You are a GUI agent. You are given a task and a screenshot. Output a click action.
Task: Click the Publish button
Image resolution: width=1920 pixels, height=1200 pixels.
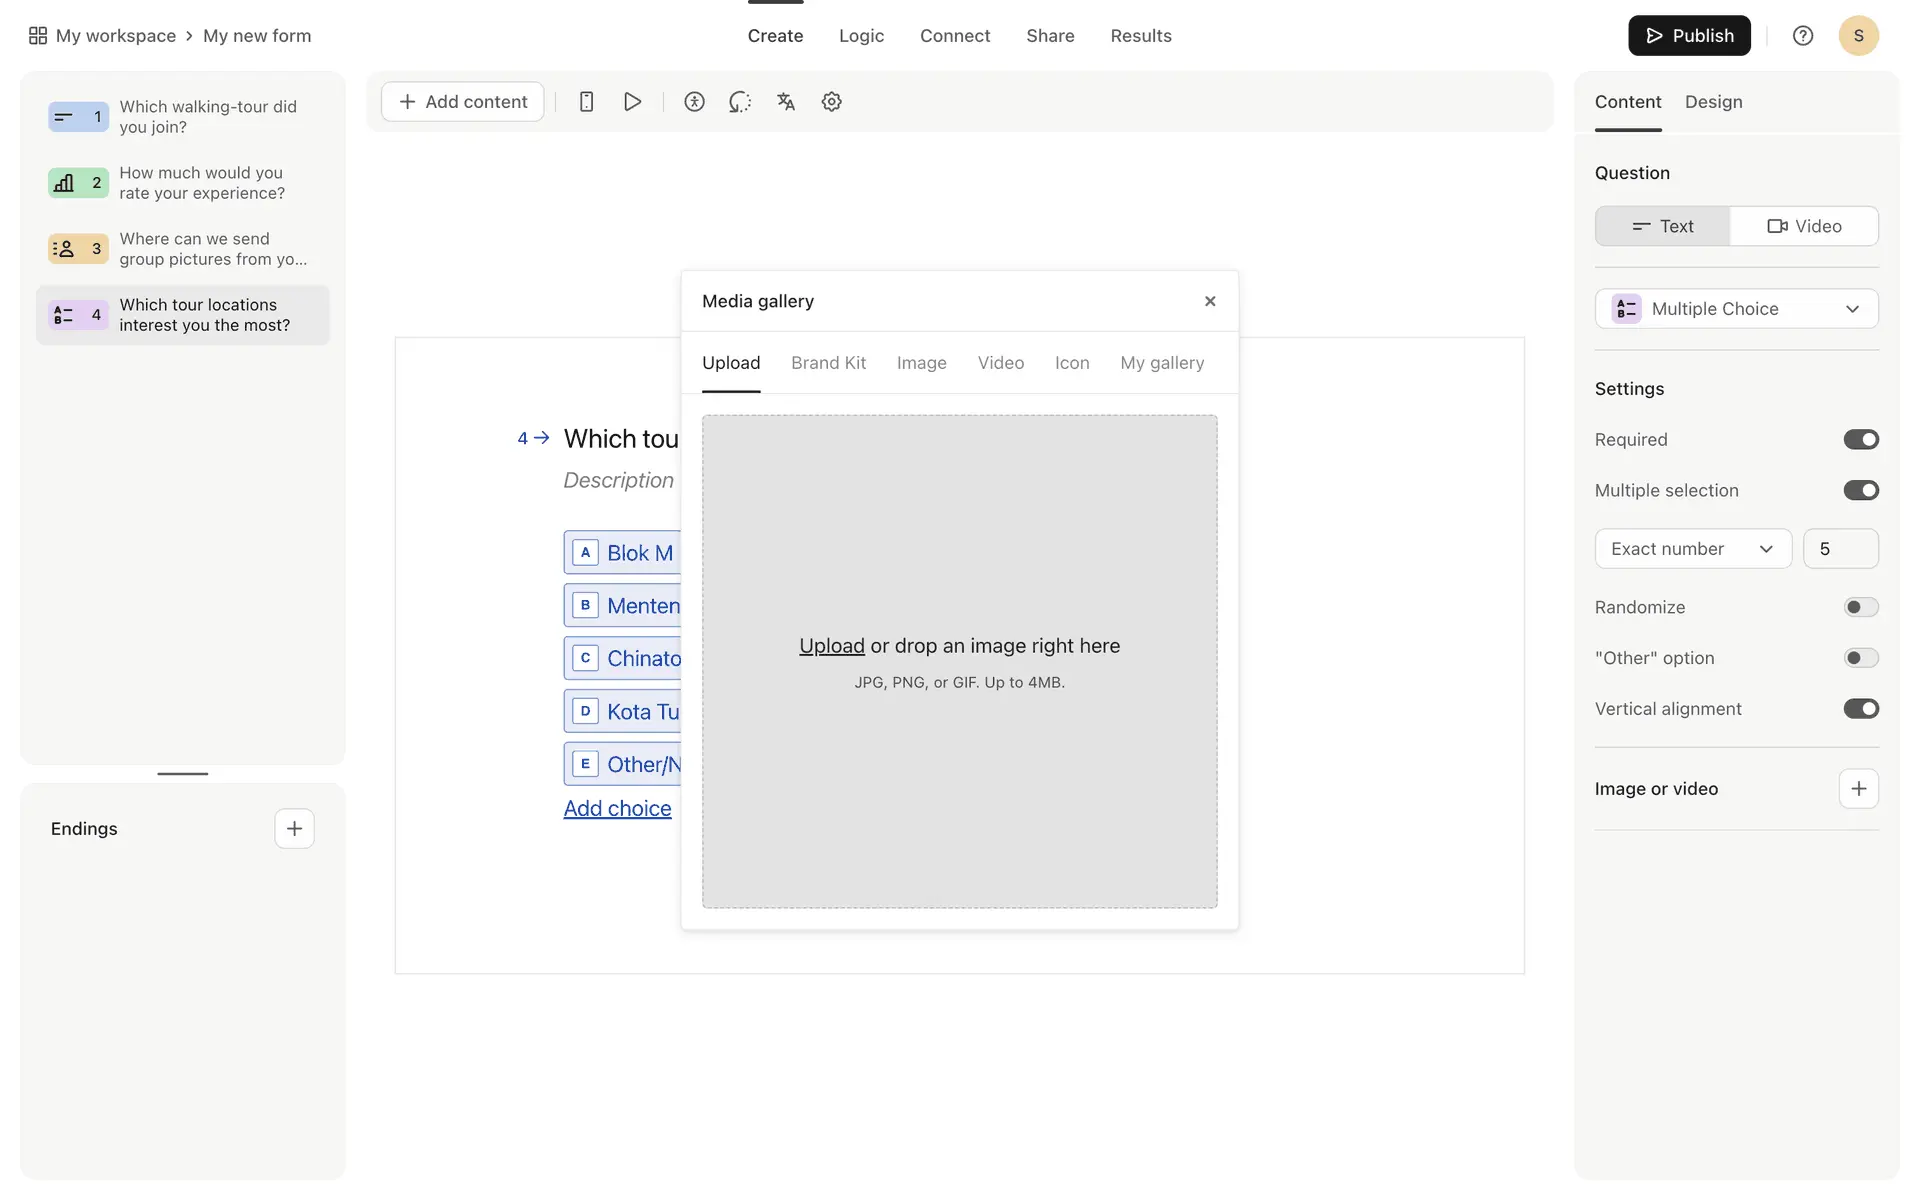point(1688,36)
